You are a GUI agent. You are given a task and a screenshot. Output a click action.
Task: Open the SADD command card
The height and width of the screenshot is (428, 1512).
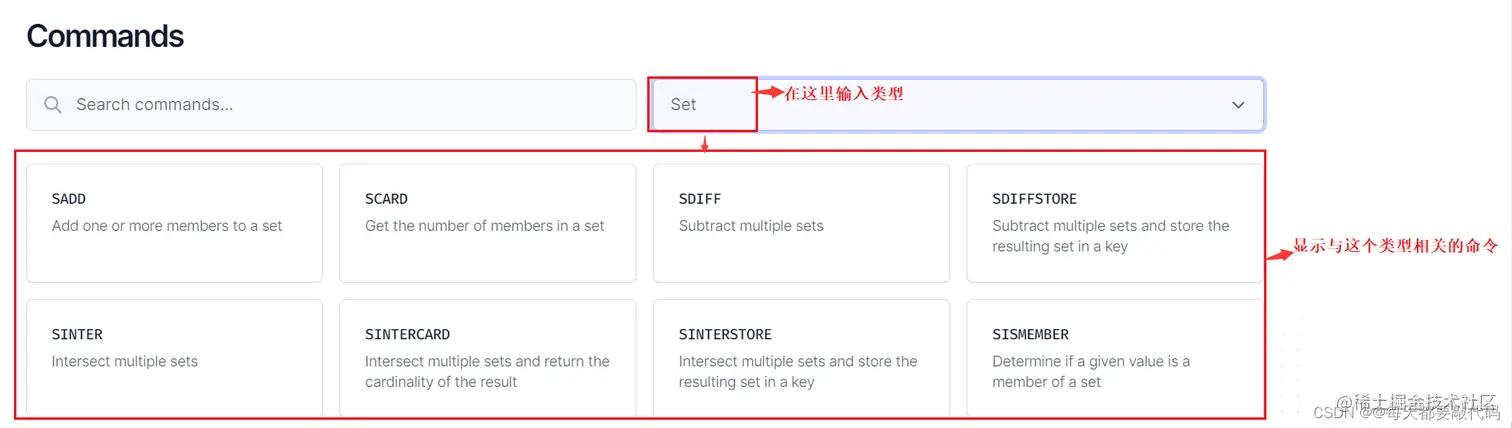174,222
